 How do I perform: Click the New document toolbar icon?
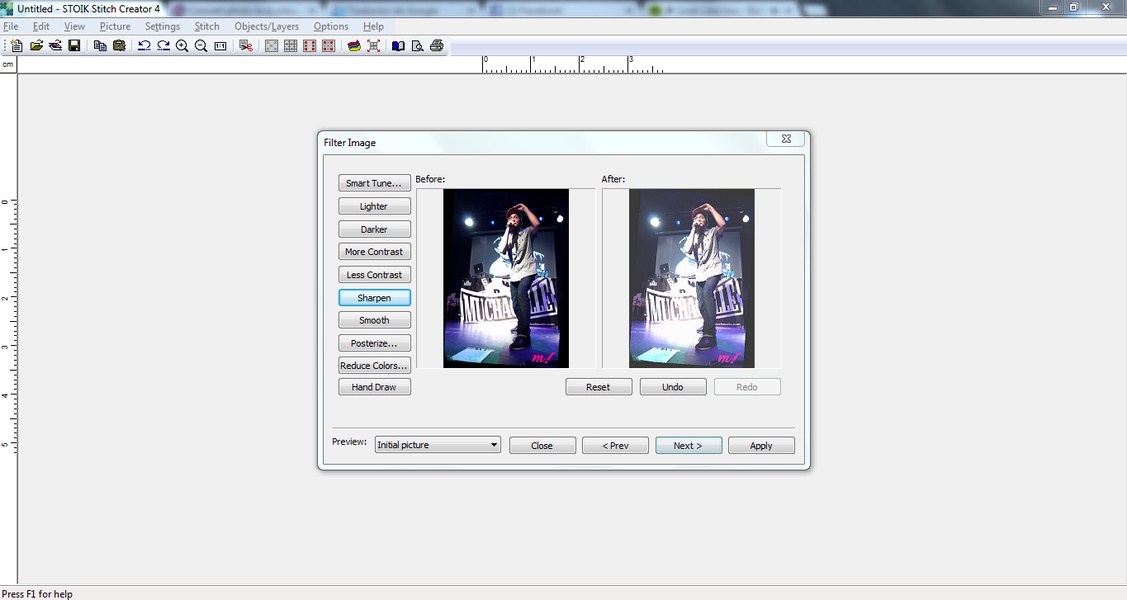[17, 46]
